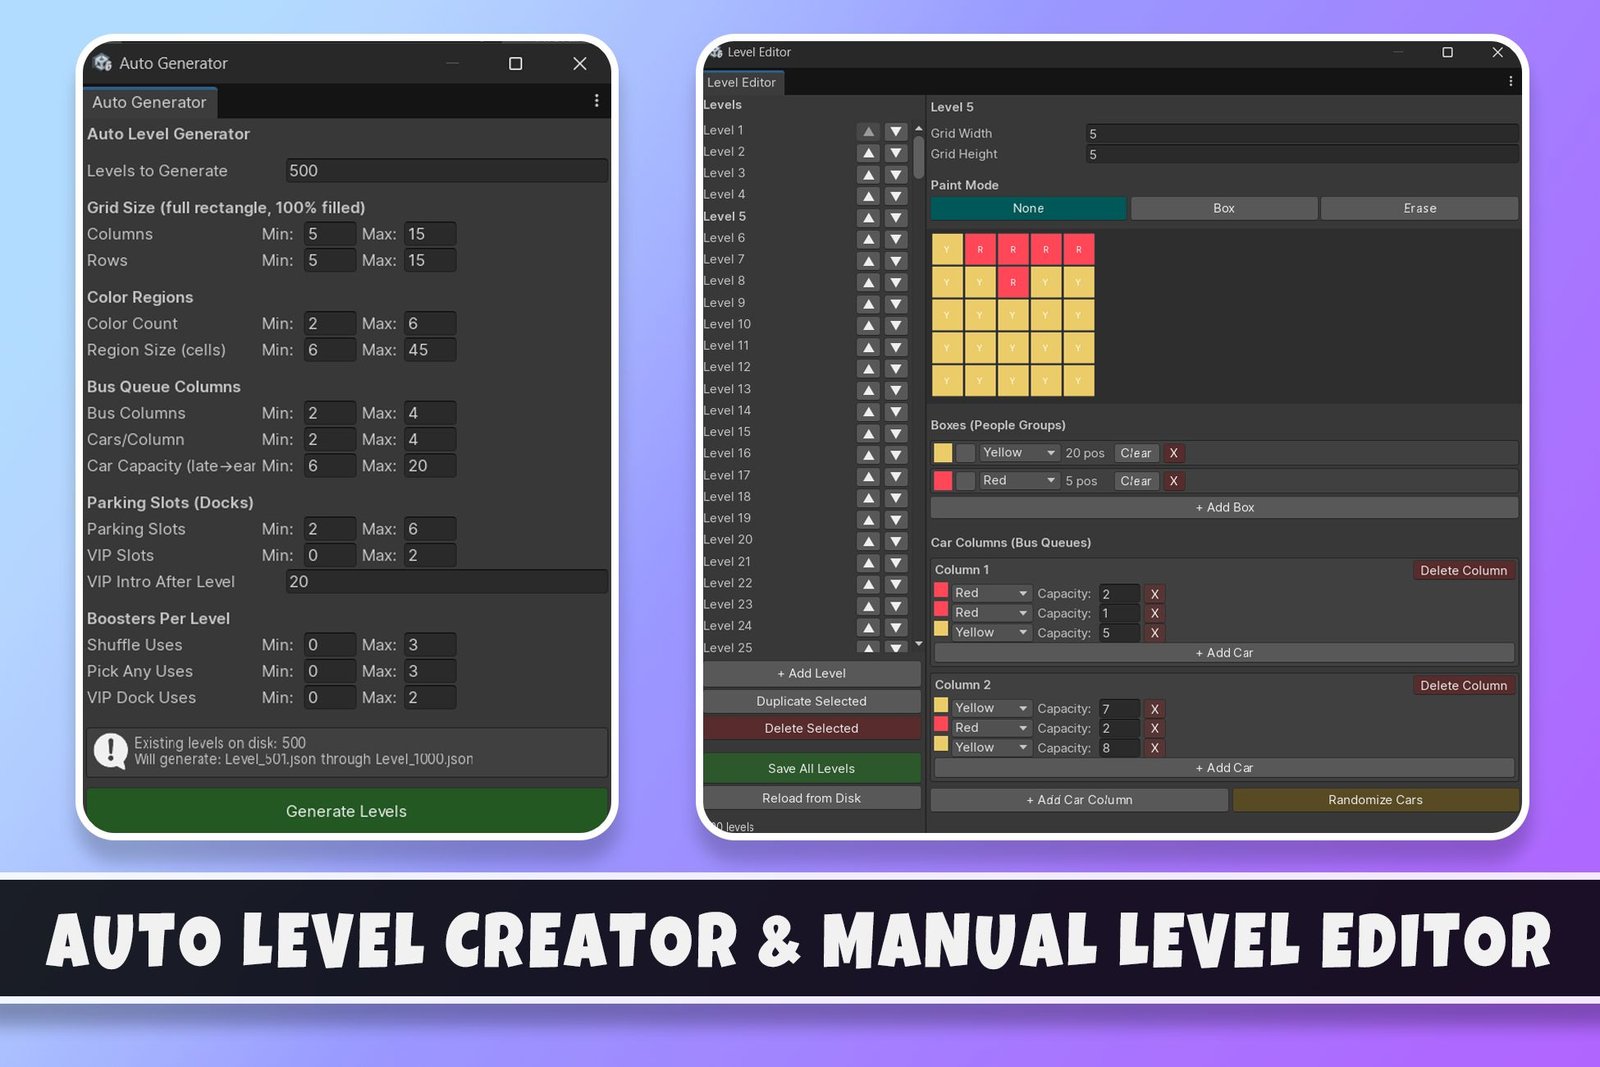Screen dimensions: 1600x1067
Task: Open the three-dot menu in Auto Generator window
Action: (x=596, y=101)
